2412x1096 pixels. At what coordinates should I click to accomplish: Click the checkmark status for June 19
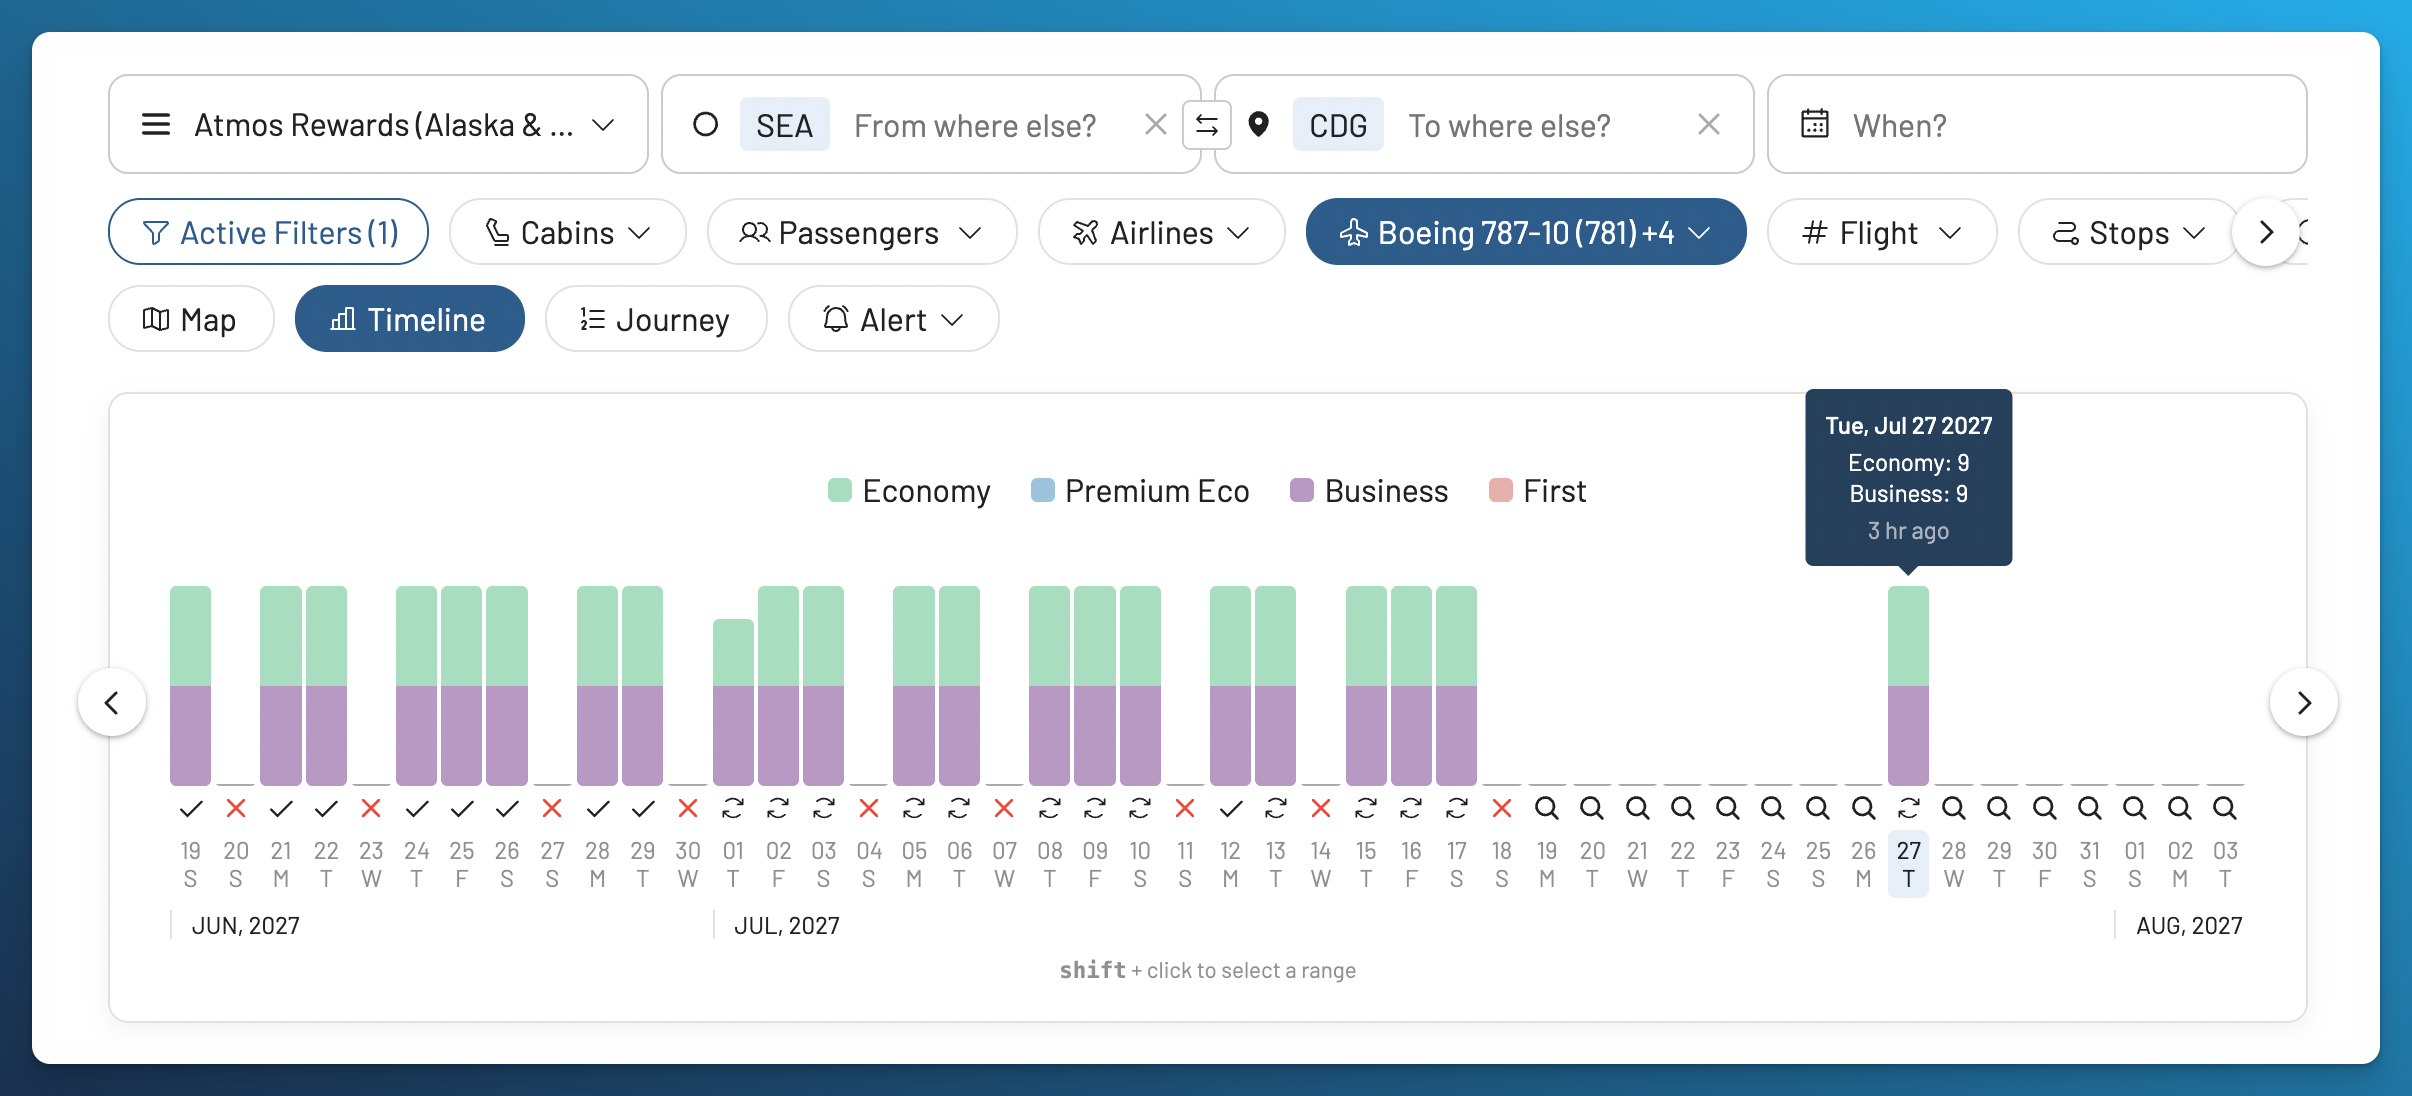coord(191,808)
